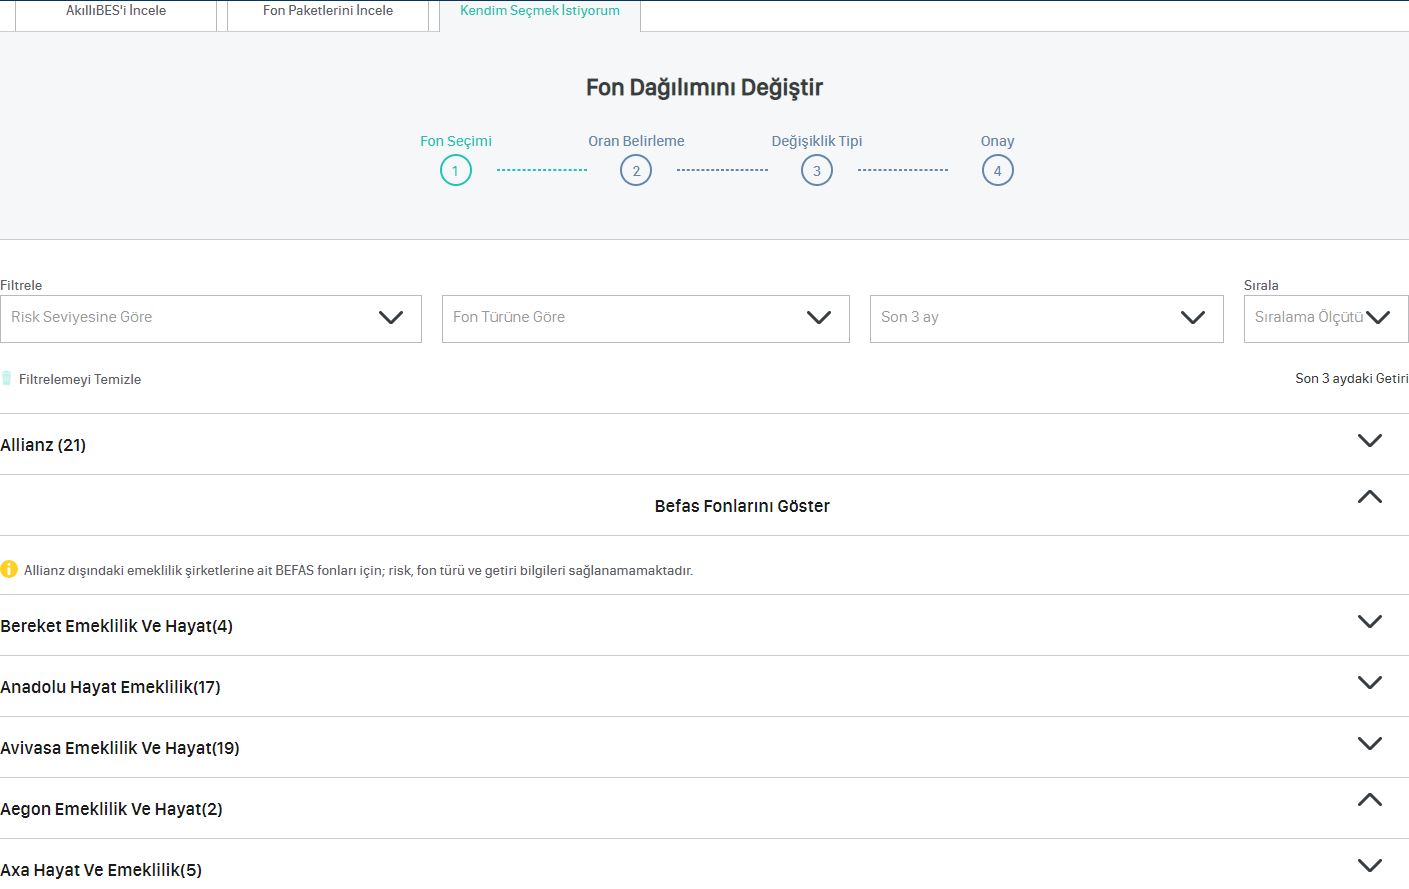Click Filtrelemeyi Temizle link

coord(80,379)
